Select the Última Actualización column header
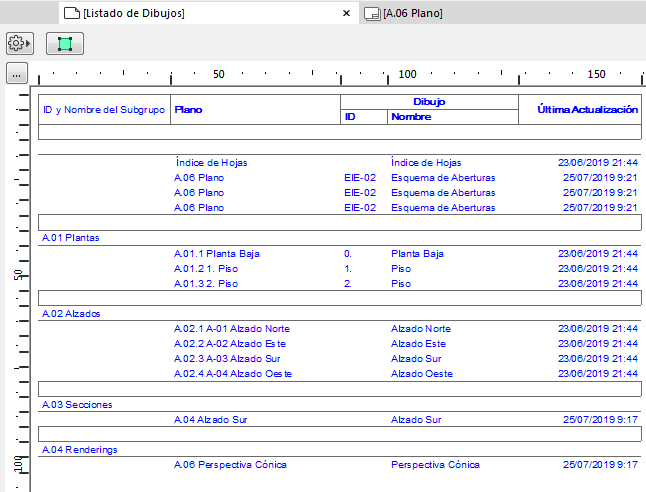646x492 pixels. point(587,109)
